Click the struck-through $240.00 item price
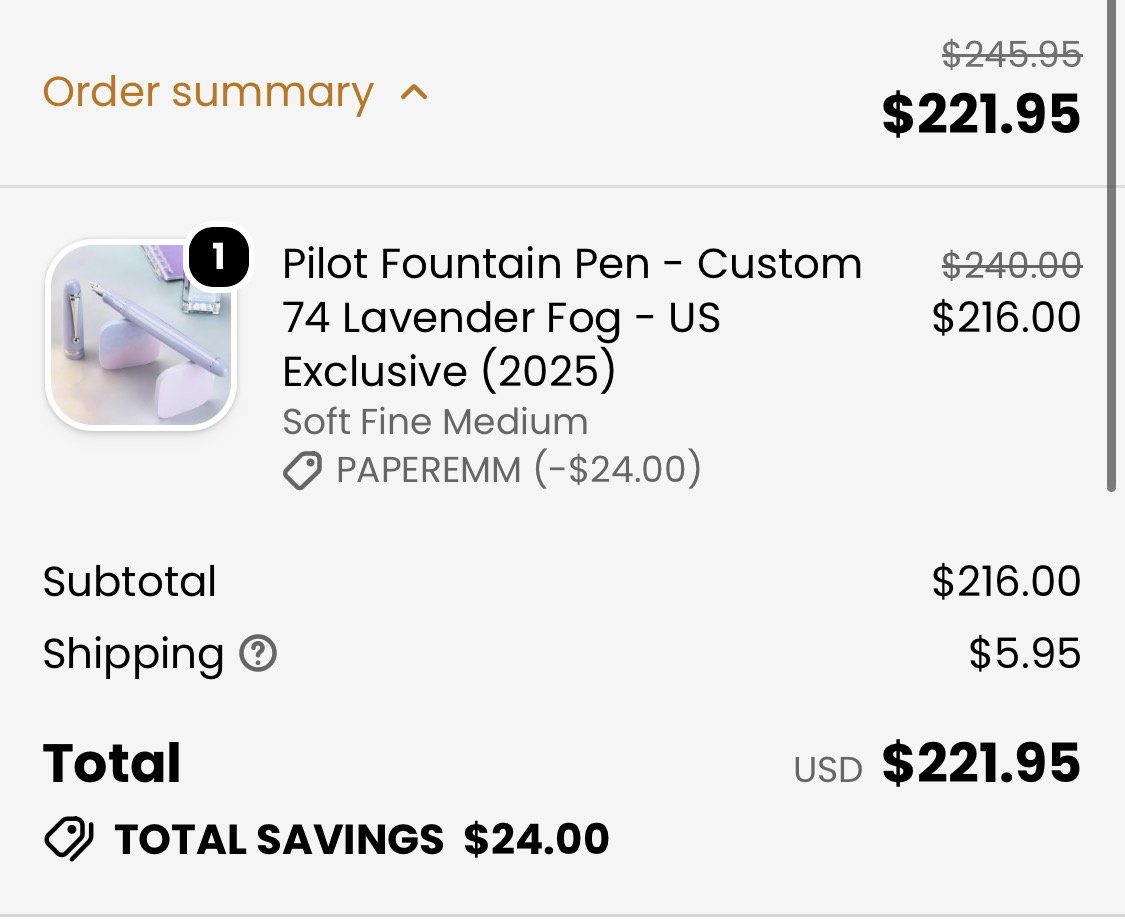Viewport: 1125px width, 921px height. (1012, 265)
